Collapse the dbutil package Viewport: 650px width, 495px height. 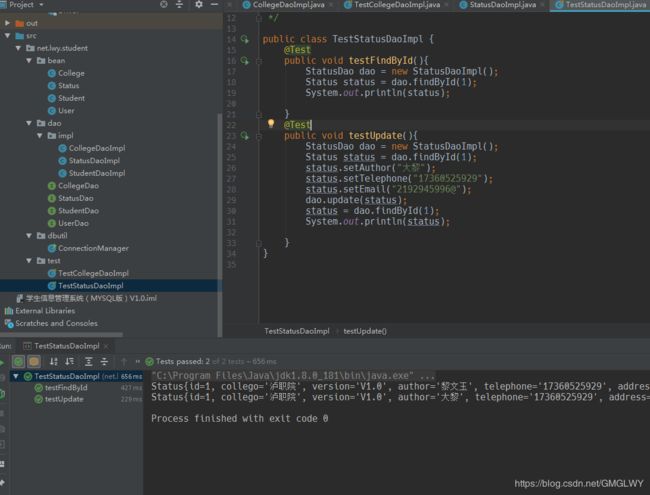click(29, 235)
